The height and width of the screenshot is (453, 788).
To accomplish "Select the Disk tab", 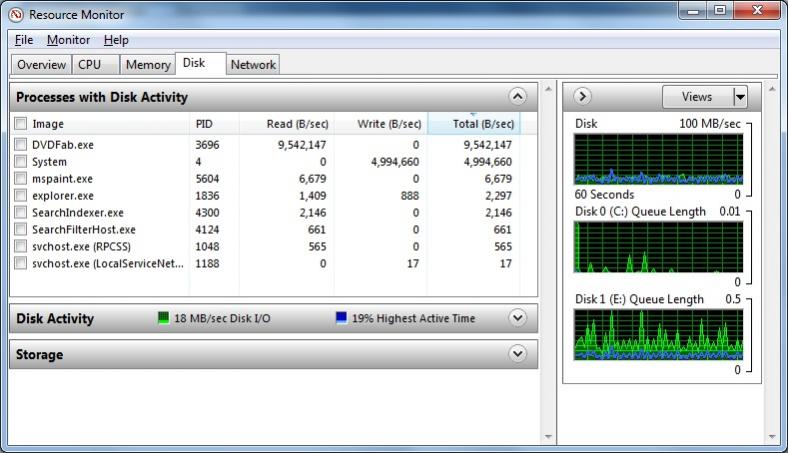I will [200, 64].
